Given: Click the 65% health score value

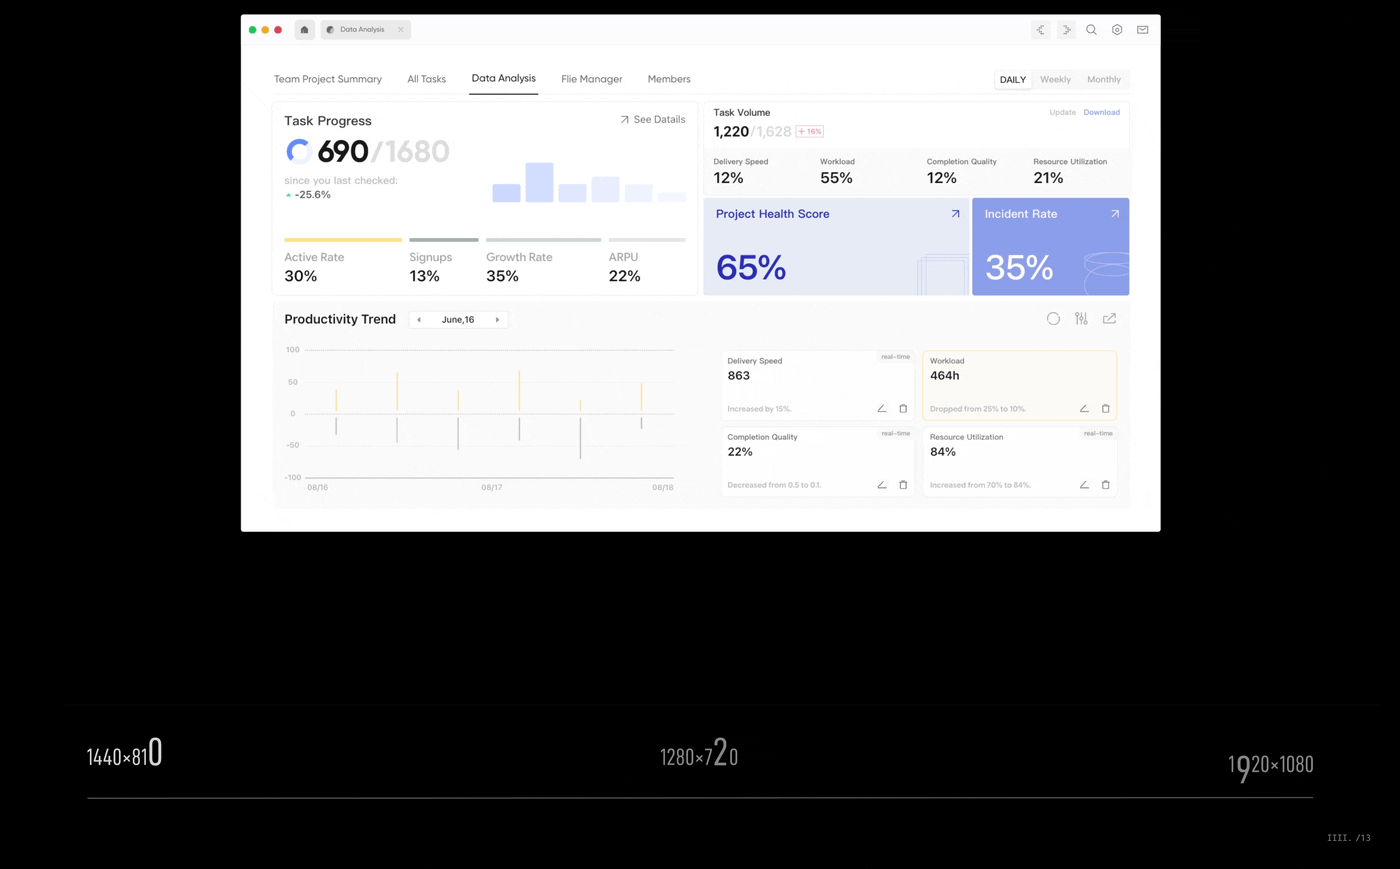Looking at the screenshot, I should pyautogui.click(x=751, y=268).
